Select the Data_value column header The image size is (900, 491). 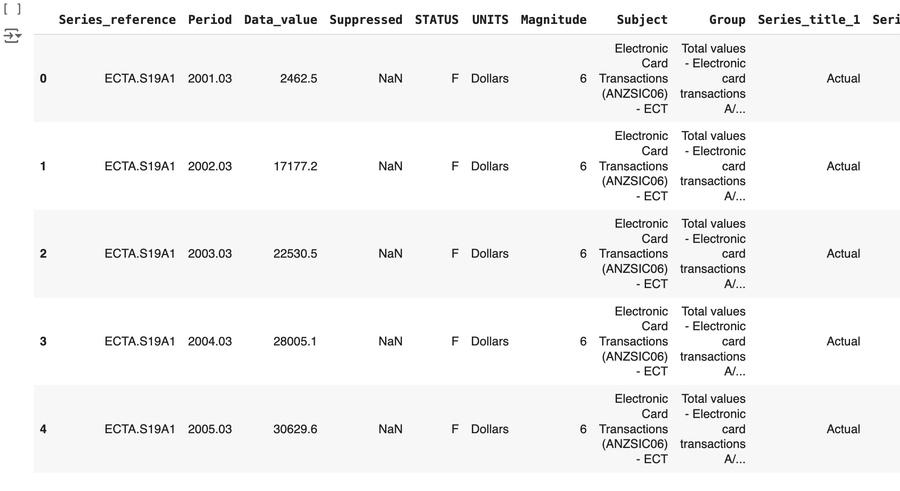pyautogui.click(x=280, y=20)
